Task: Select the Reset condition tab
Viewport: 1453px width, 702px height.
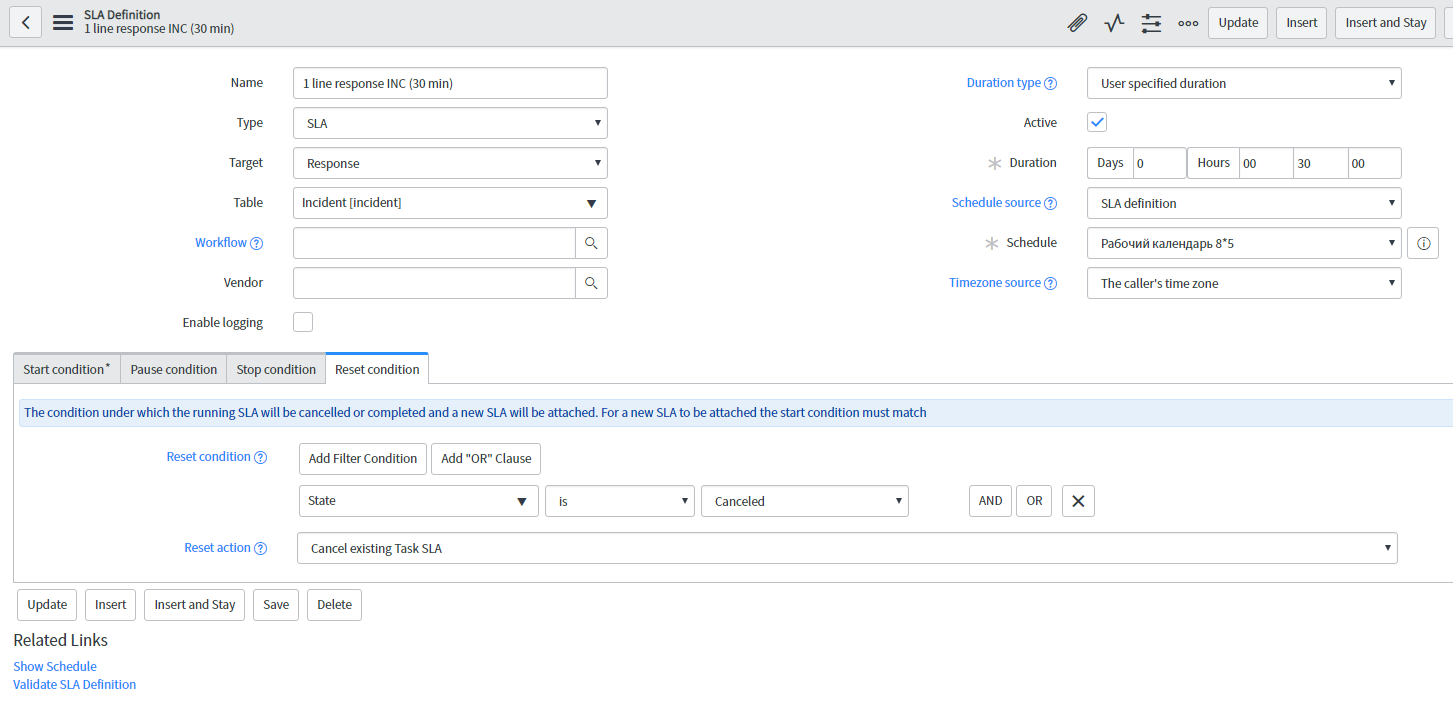Action: 377,369
